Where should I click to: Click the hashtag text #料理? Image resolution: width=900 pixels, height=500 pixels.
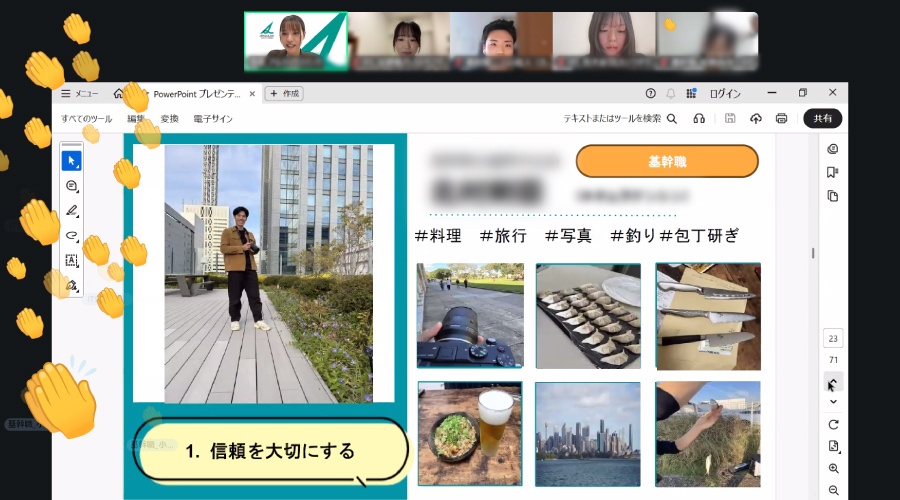(438, 236)
